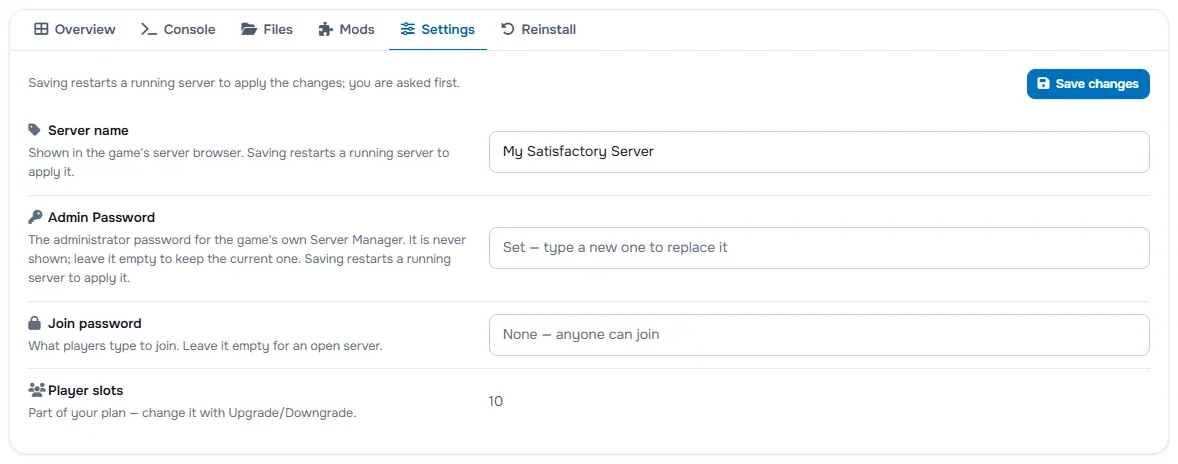The image size is (1178, 464).
Task: Click the tag icon beside Server name
Action: point(35,130)
